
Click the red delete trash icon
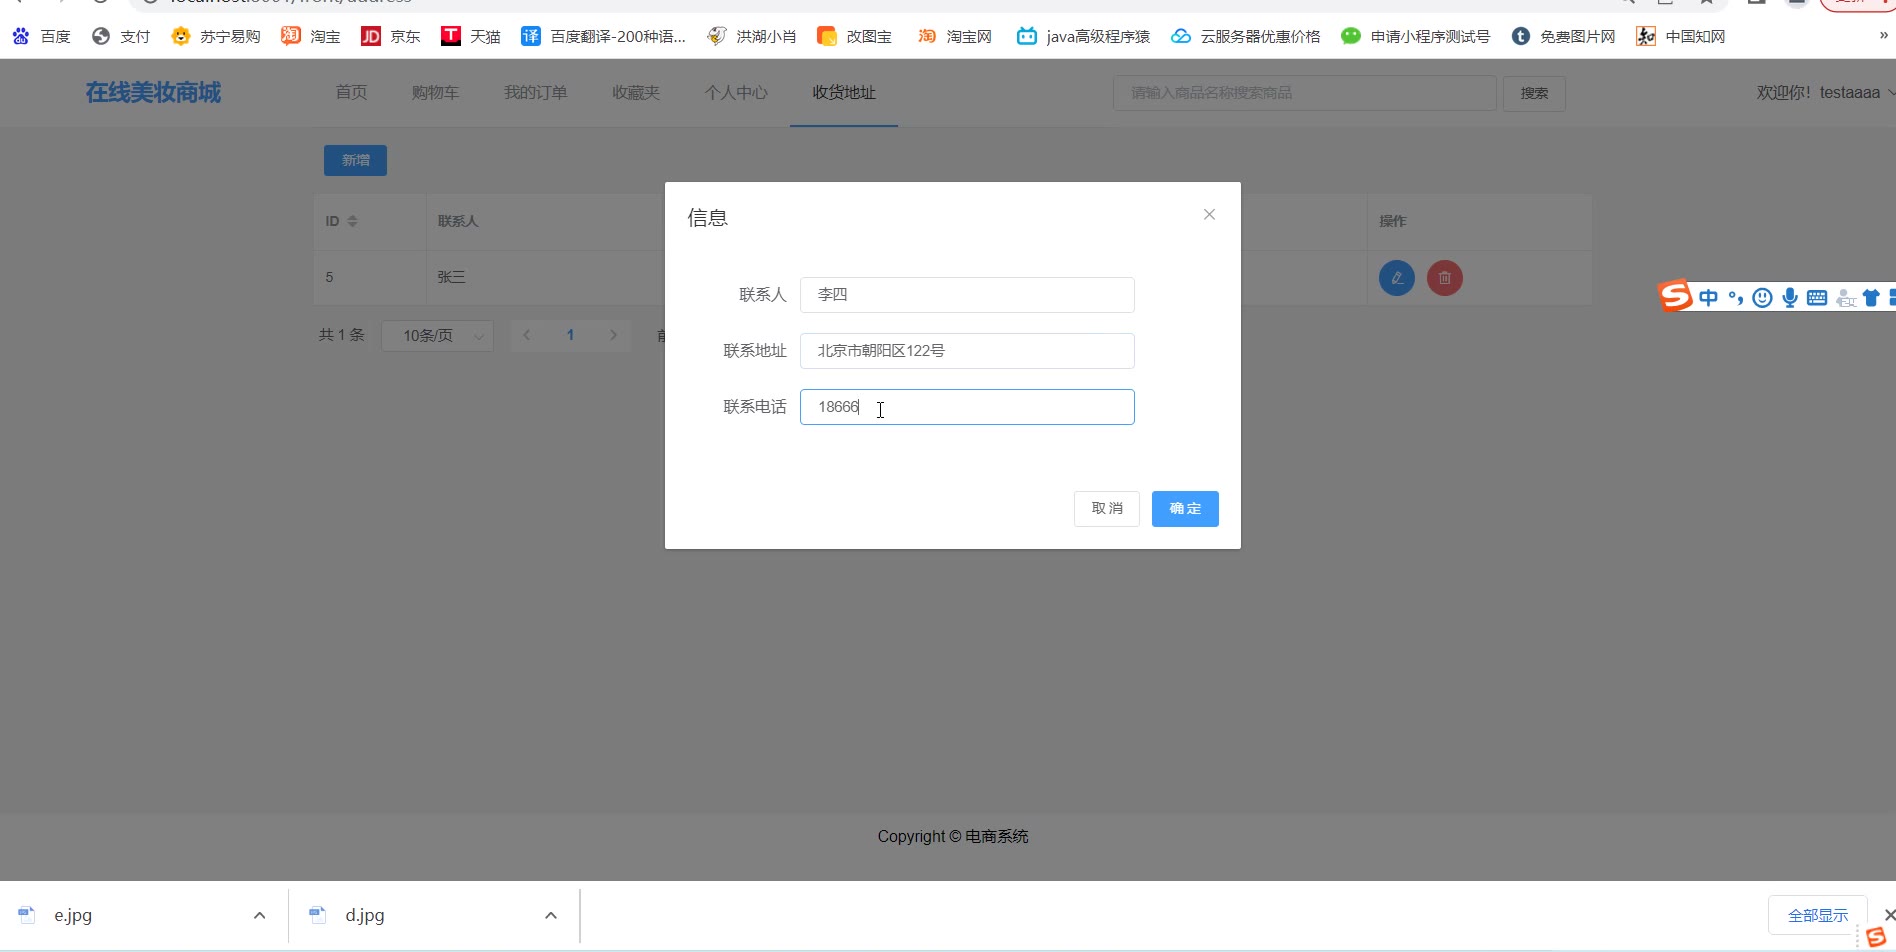[1444, 278]
